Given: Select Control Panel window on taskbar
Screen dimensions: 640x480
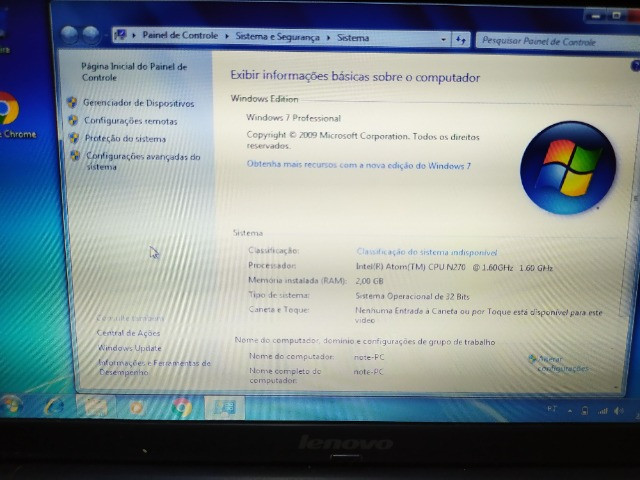Looking at the screenshot, I should point(224,407).
